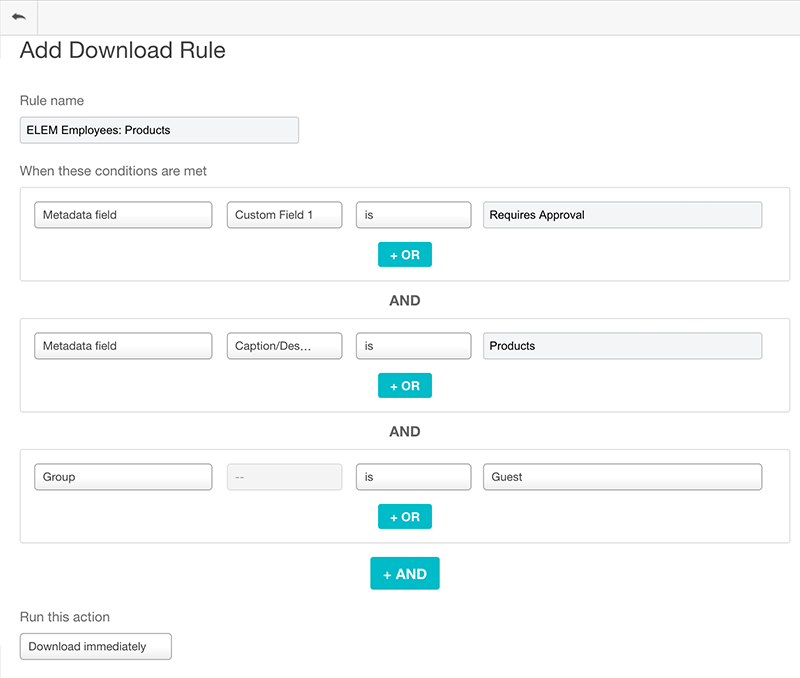Screen dimensions: 800x678
Task: Open the 'is' operator dropdown in Group row
Action: coord(413,477)
